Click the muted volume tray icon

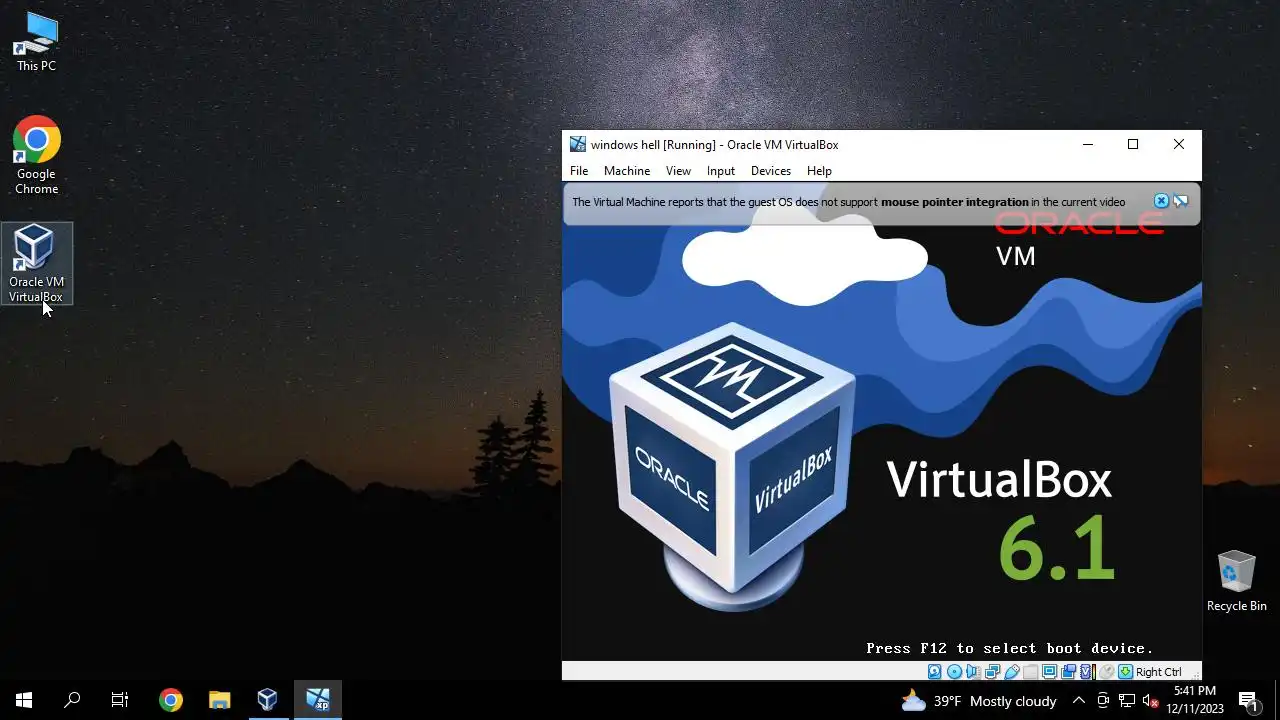(1150, 701)
